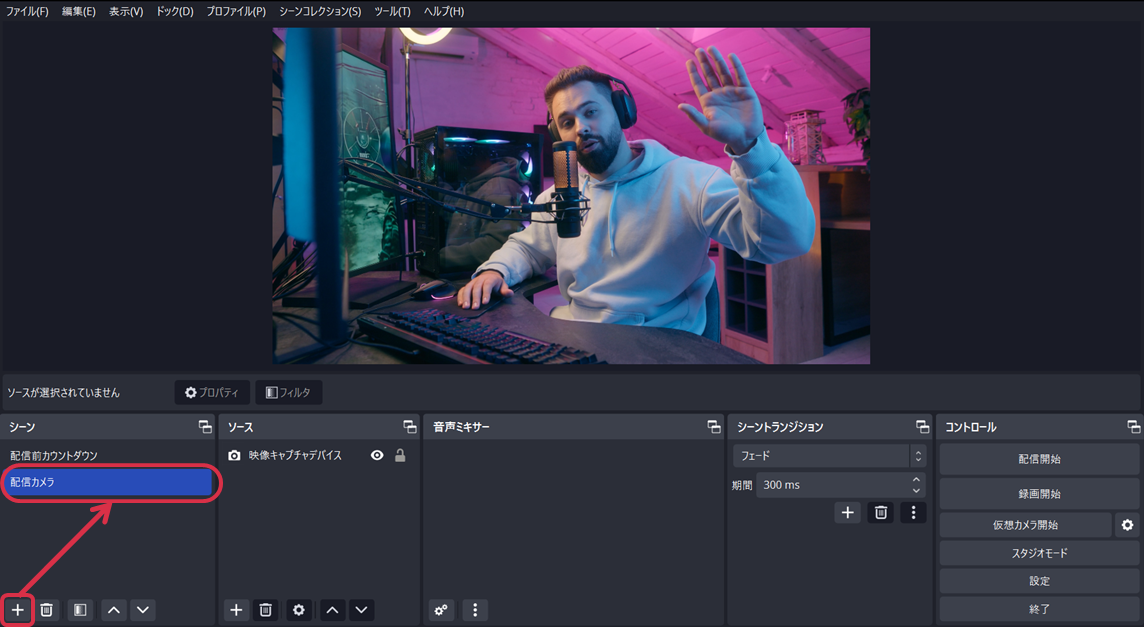Open the フェード transition dropdown
Viewport: 1144px width, 627px height.
[829, 456]
